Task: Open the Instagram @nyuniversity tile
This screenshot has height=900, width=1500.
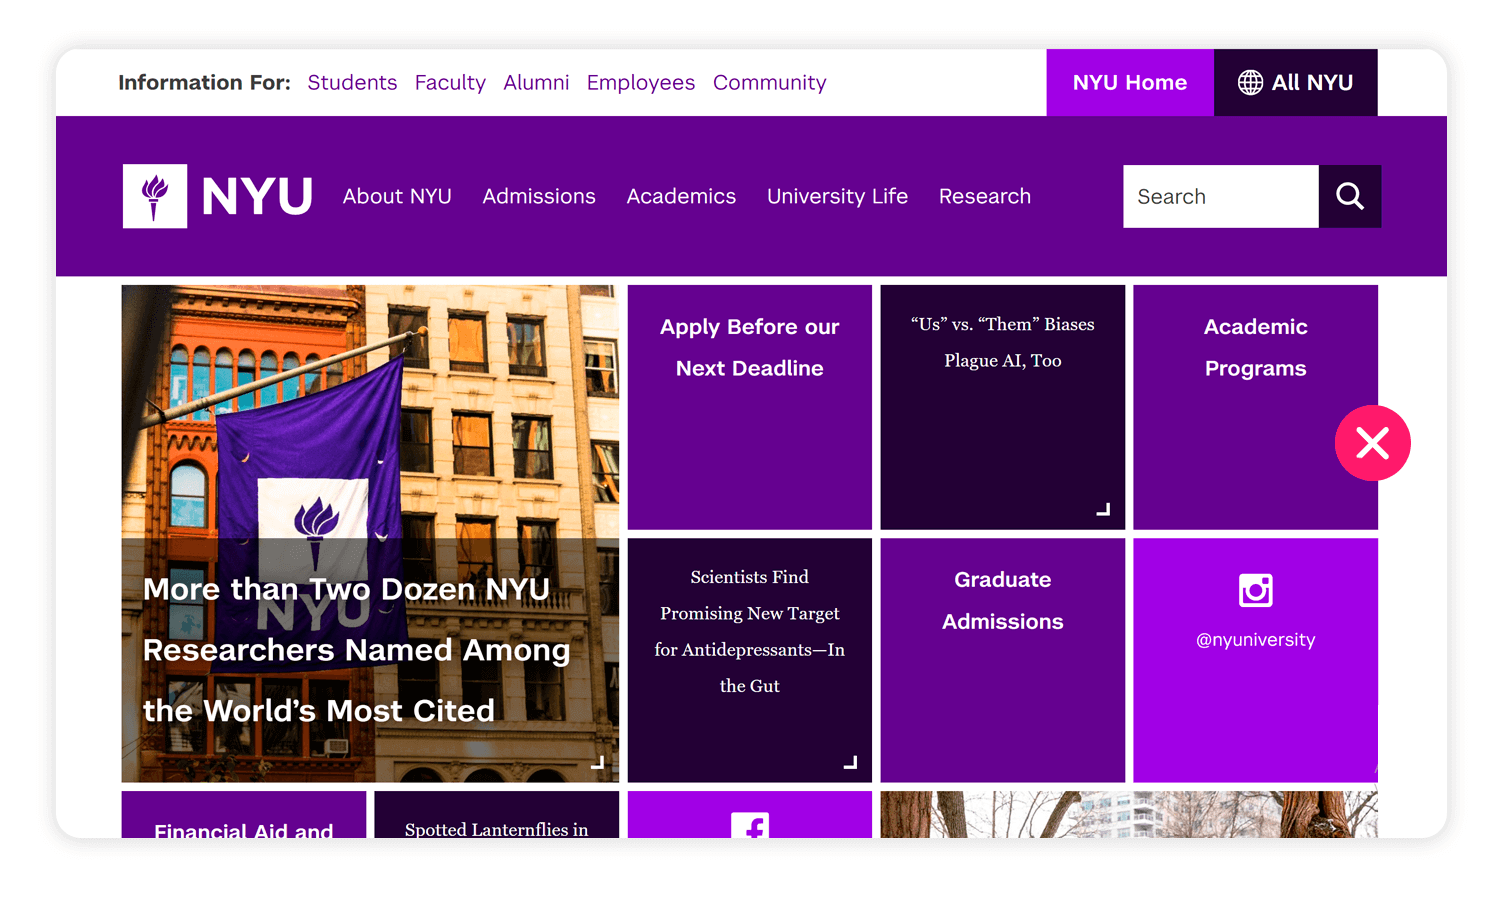Action: 1256,660
